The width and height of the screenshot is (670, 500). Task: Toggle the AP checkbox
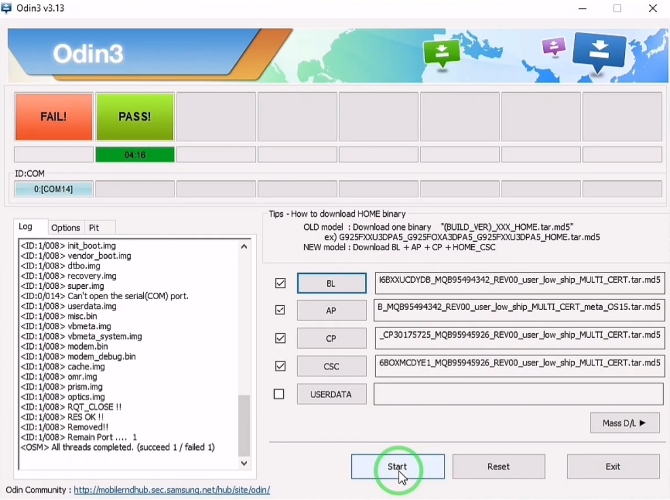tap(280, 310)
